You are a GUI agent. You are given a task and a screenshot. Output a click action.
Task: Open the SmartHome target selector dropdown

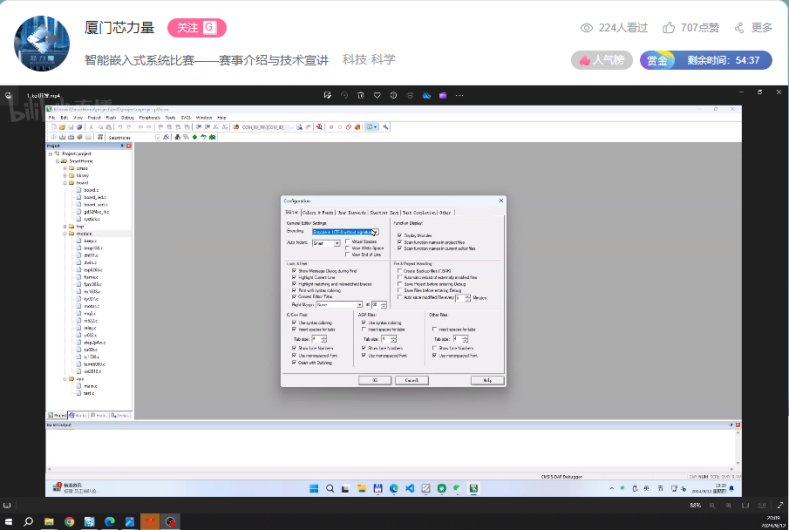tap(157, 137)
